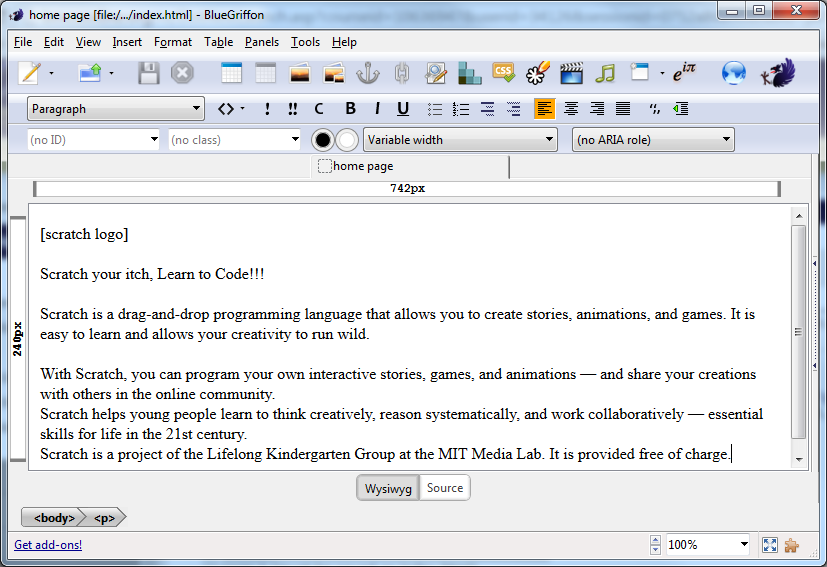This screenshot has height=567, width=827.
Task: Align text center
Action: tap(571, 109)
